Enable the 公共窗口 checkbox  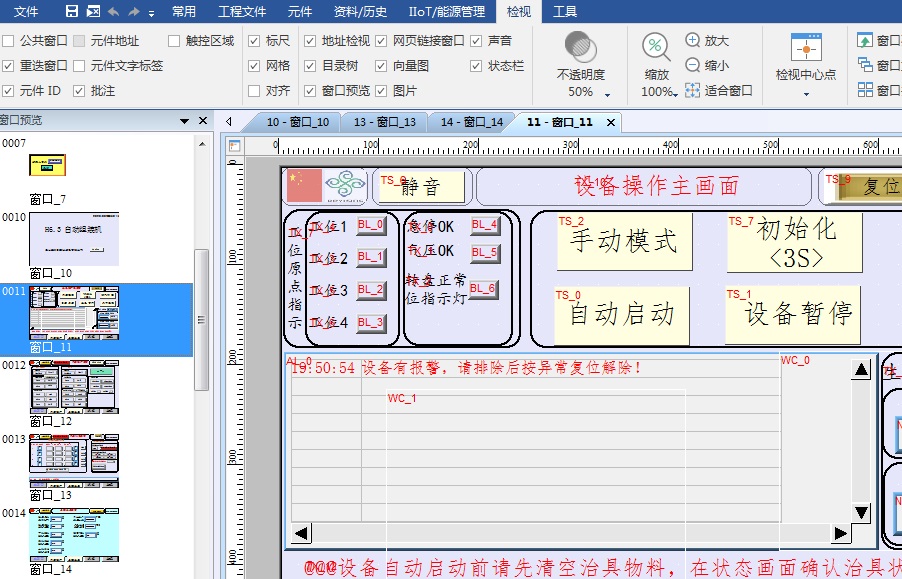(8, 41)
